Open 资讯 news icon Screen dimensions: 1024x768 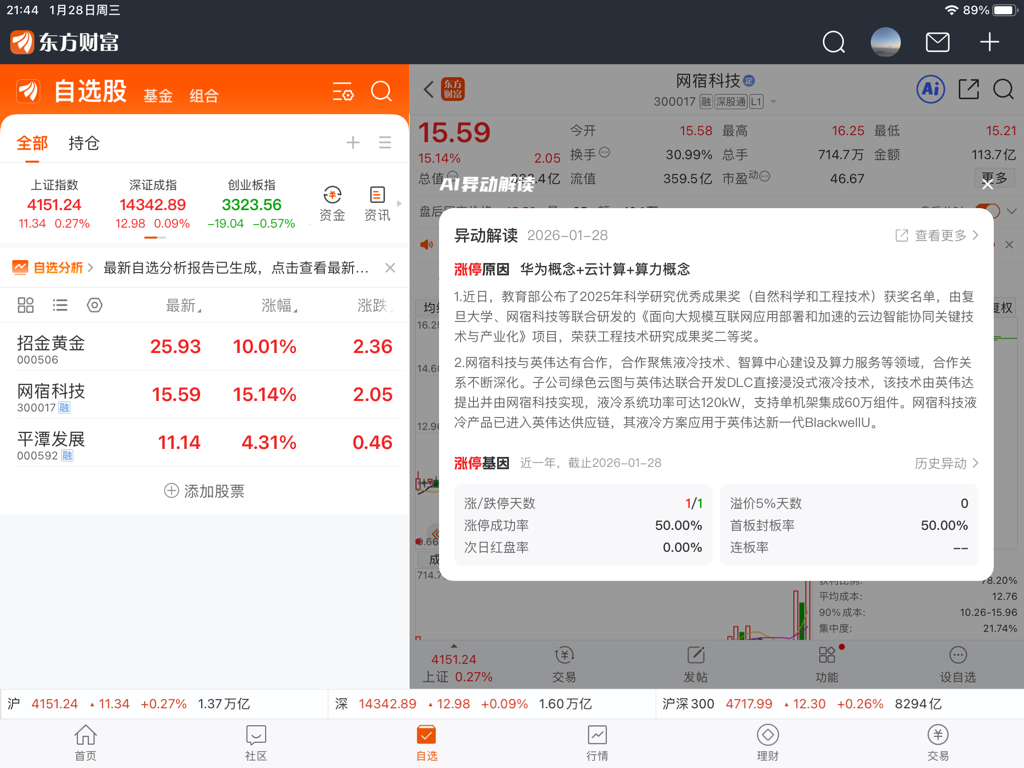[377, 204]
